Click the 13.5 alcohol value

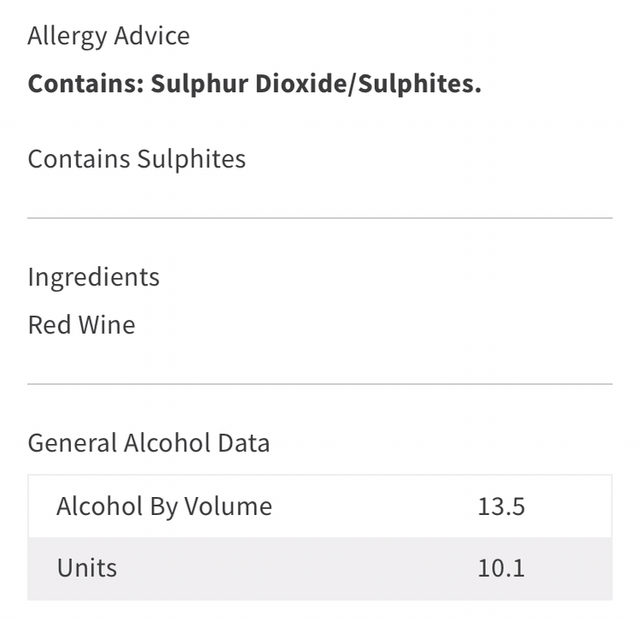pos(501,506)
